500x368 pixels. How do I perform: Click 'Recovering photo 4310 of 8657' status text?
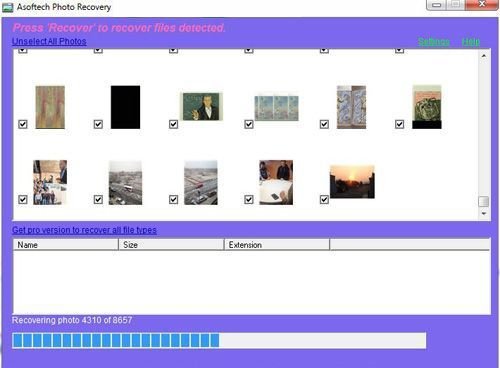[x=72, y=320]
